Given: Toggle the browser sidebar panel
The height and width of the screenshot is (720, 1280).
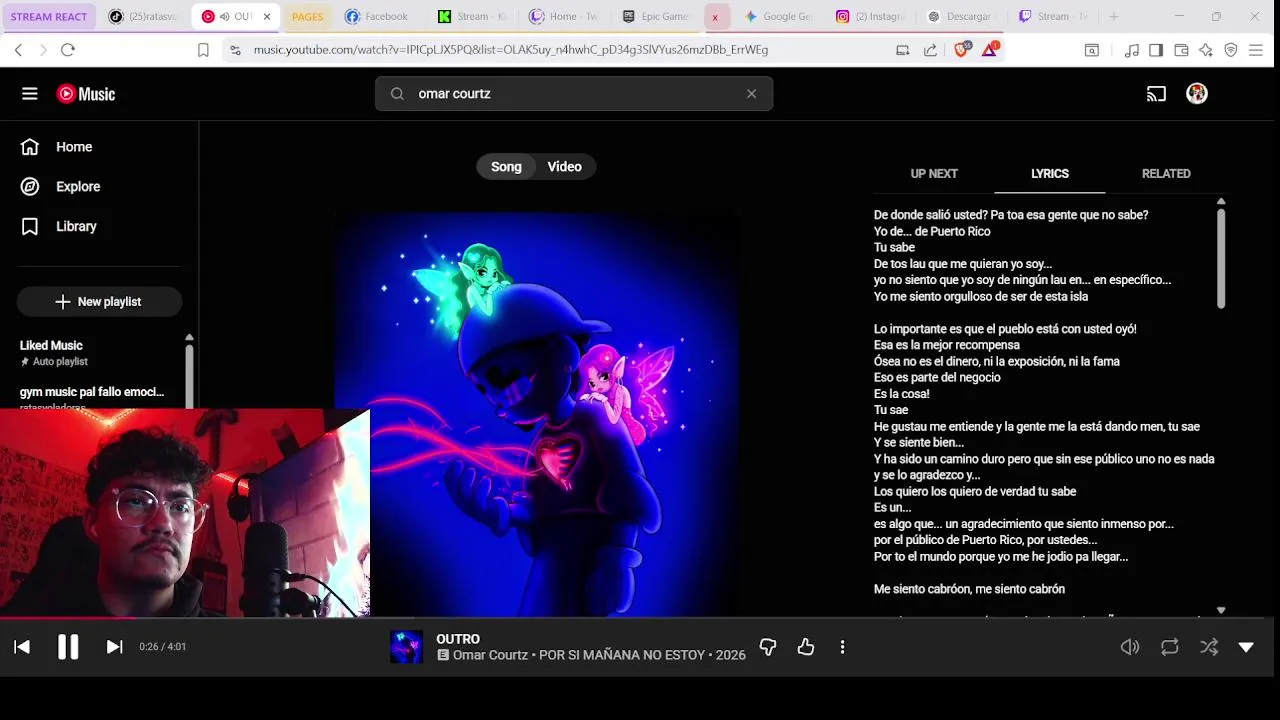Looking at the screenshot, I should pos(1156,50).
